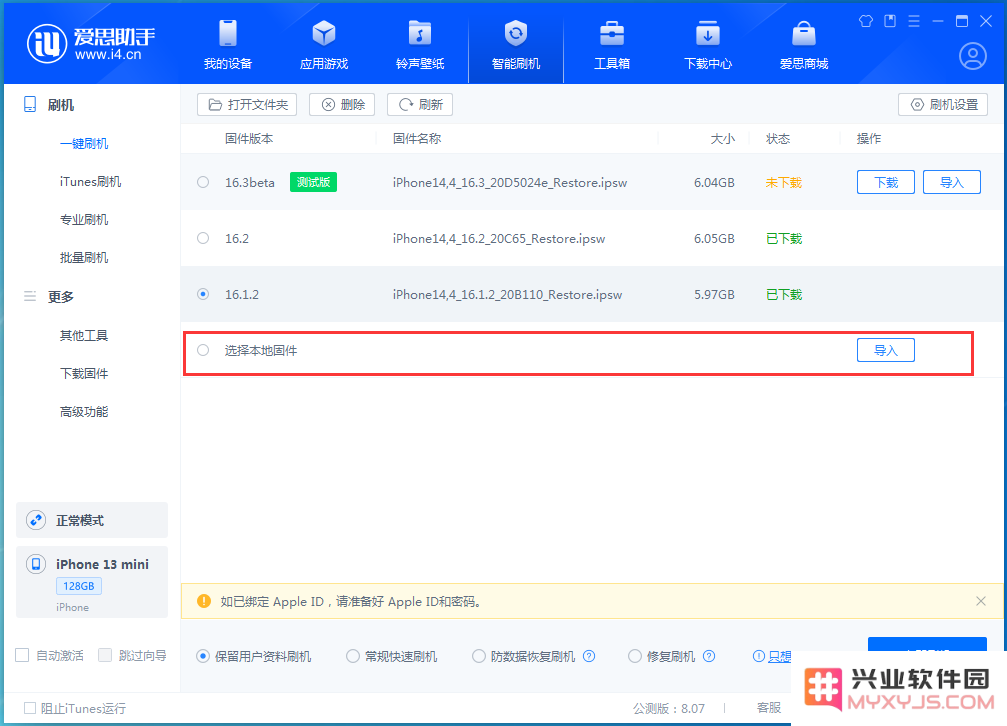
Task: Click the help icon beside 修复刷机
Action: pos(709,656)
